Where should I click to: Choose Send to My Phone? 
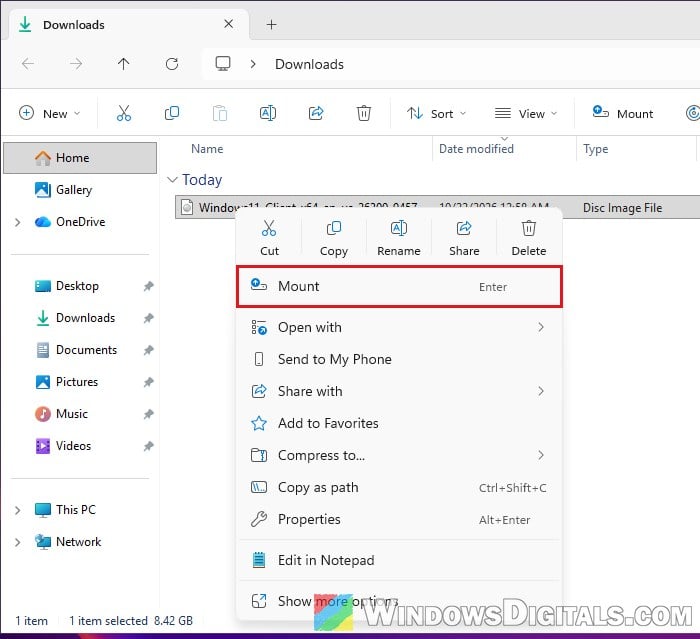[x=399, y=359]
